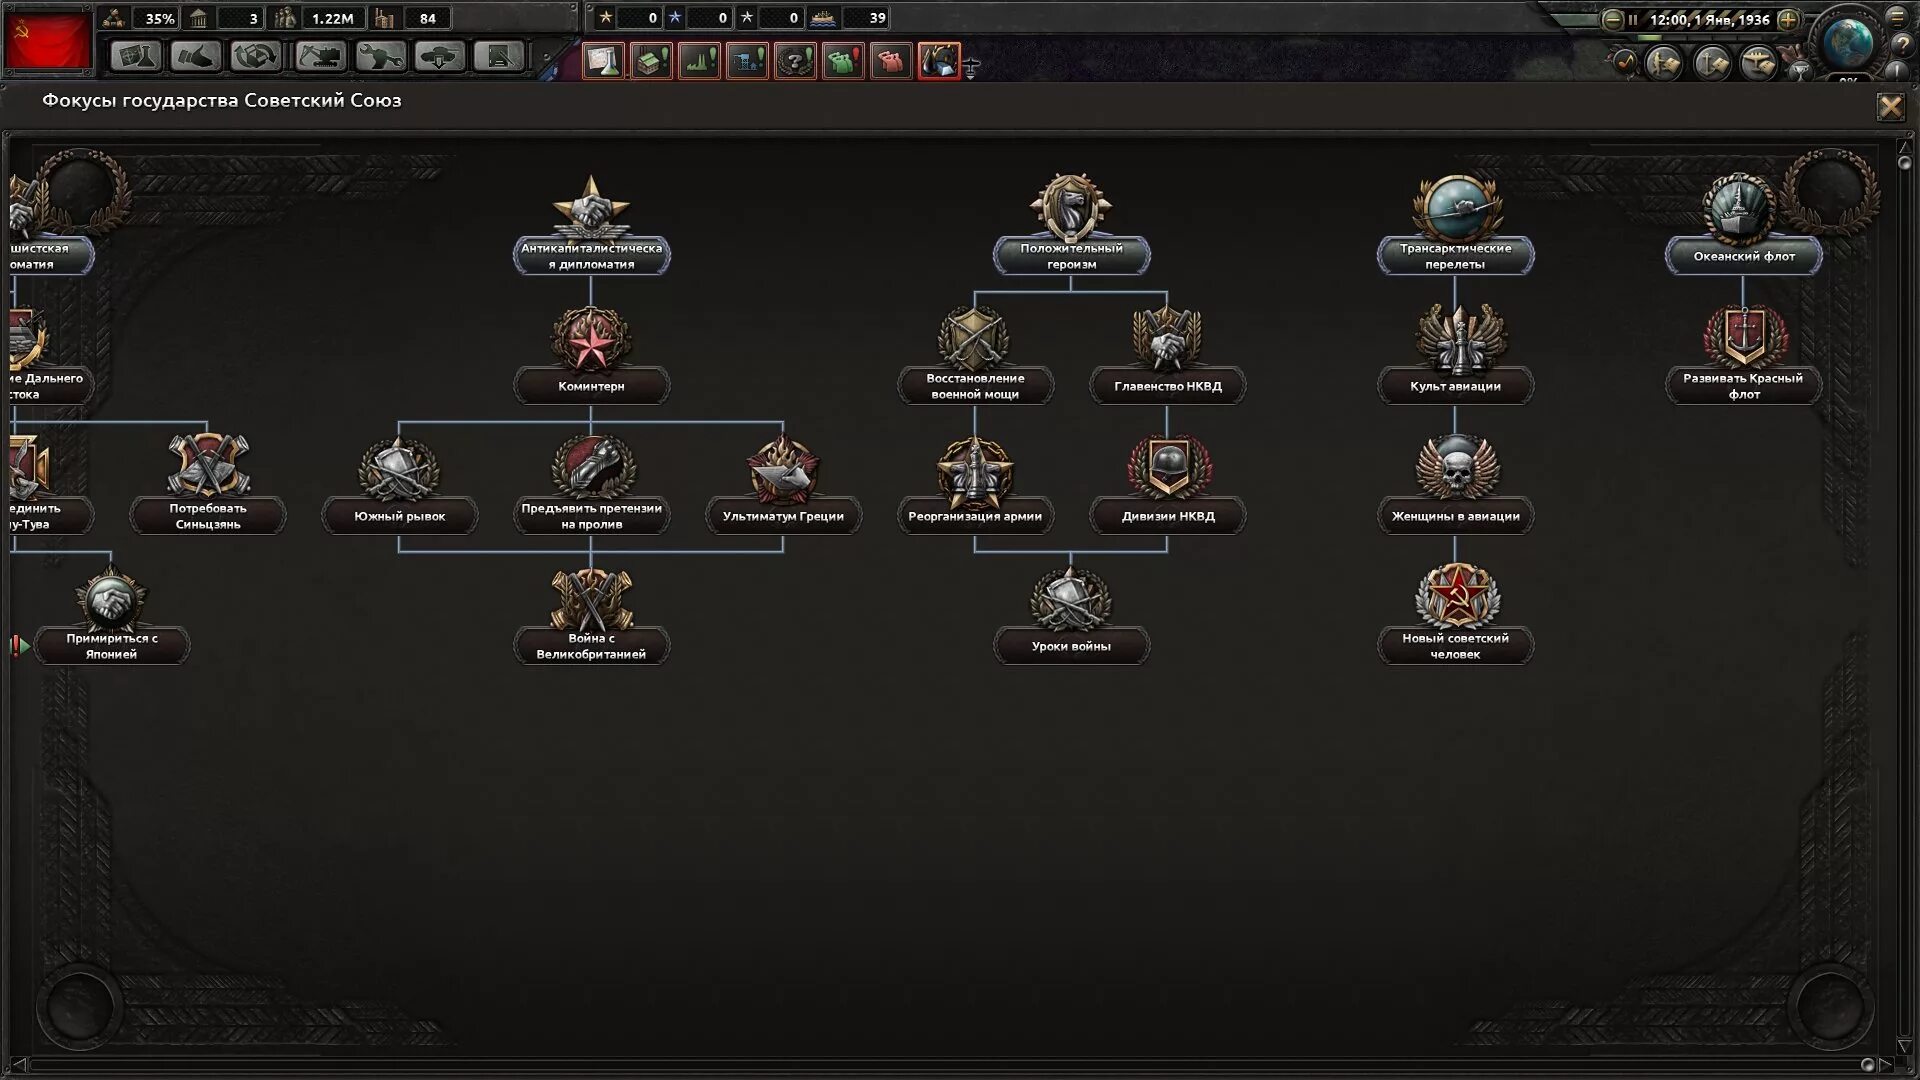Click the 'Главенство НКВД' focus icon

tap(1167, 336)
